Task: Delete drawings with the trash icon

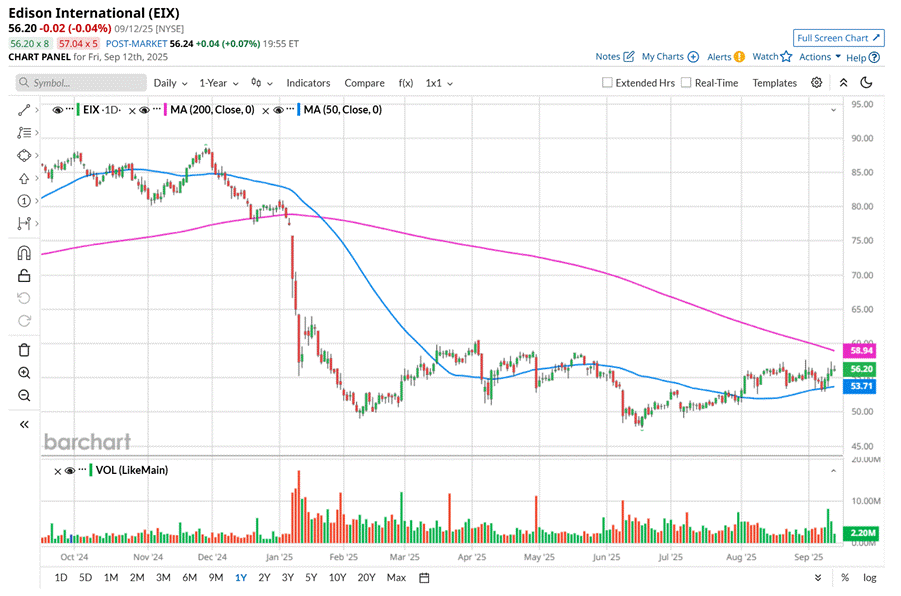Action: click(x=24, y=350)
